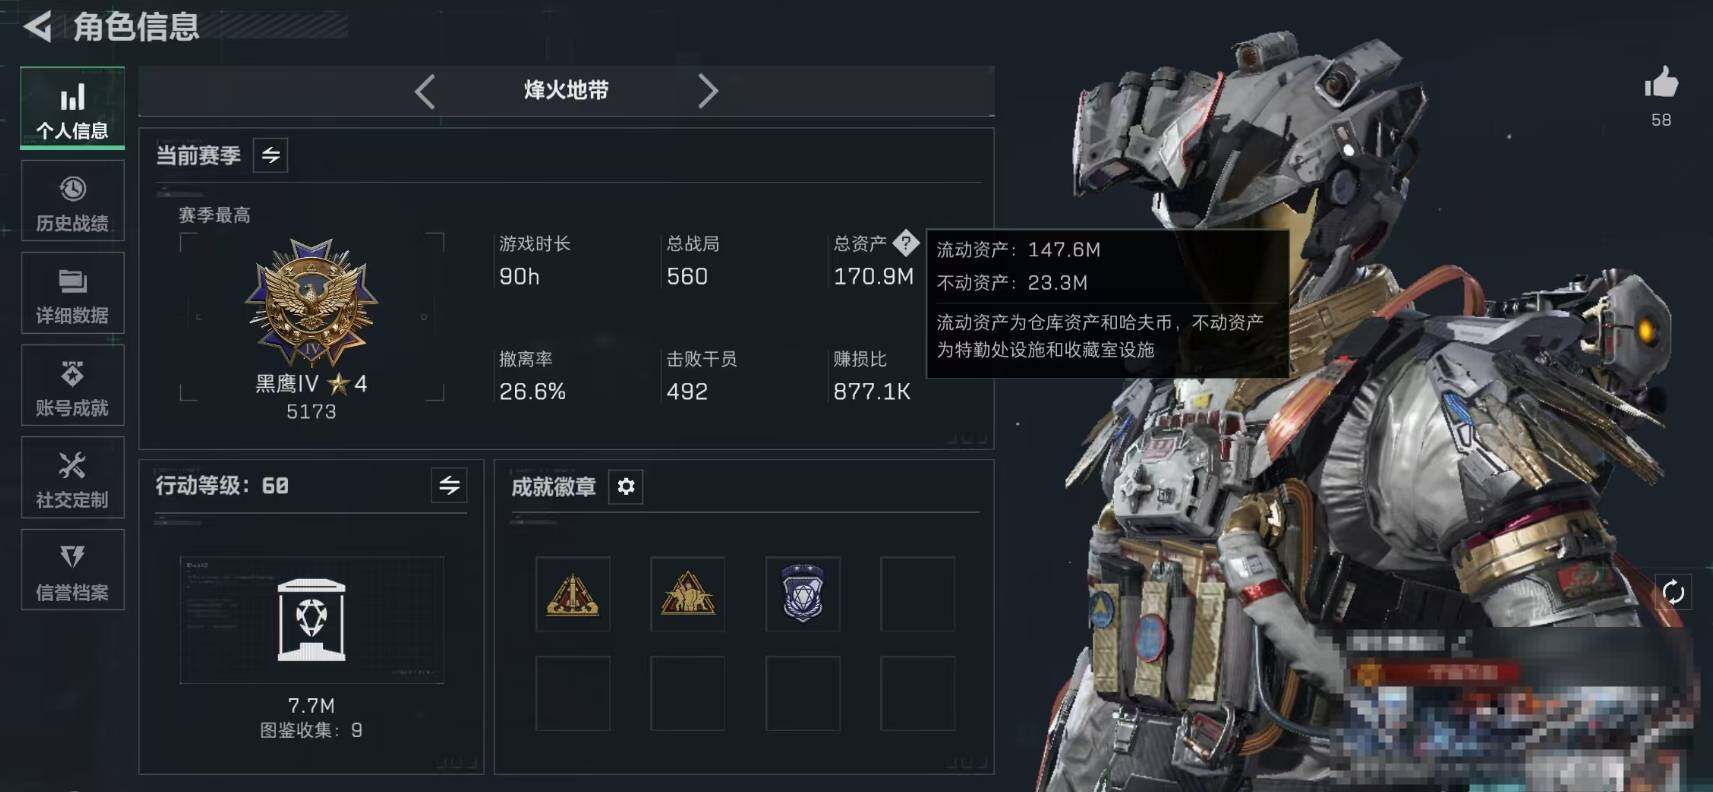Open the 历史战绩 sidebar tab

72,201
